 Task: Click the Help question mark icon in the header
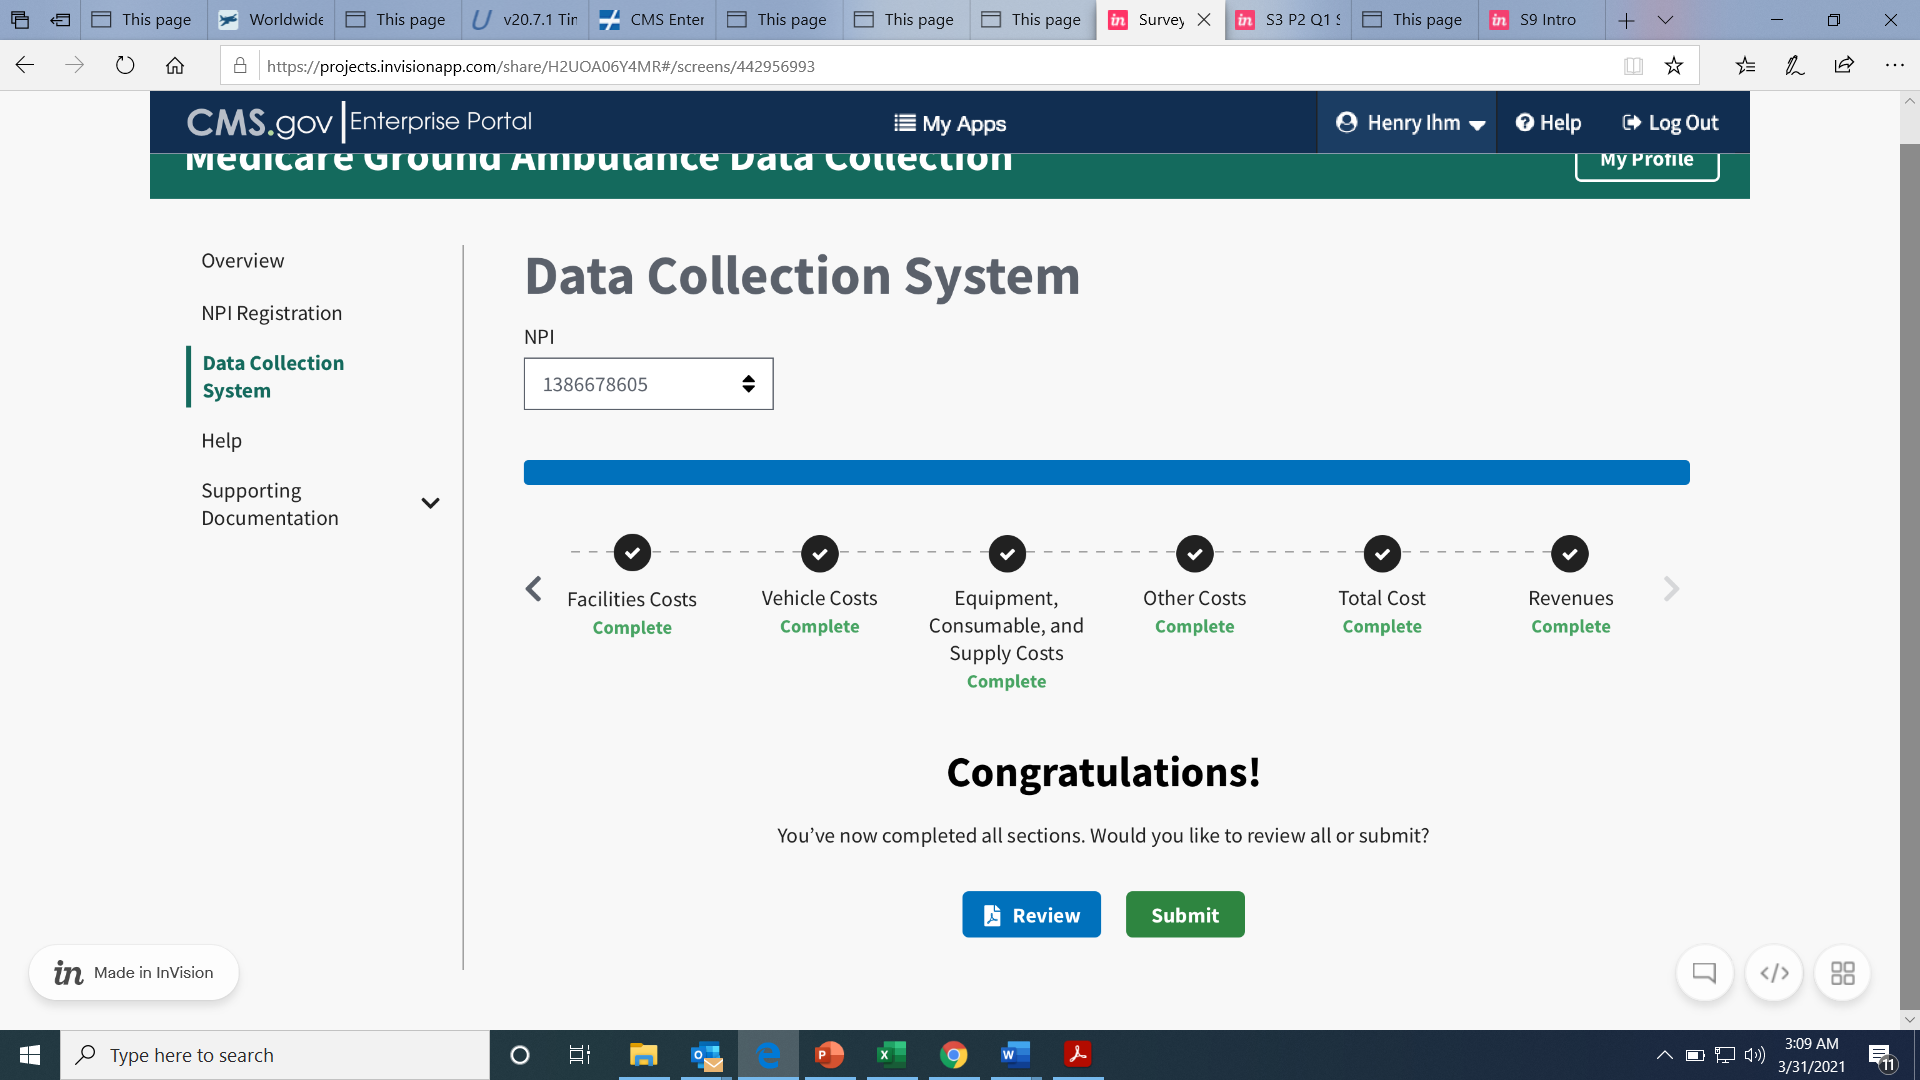1524,122
